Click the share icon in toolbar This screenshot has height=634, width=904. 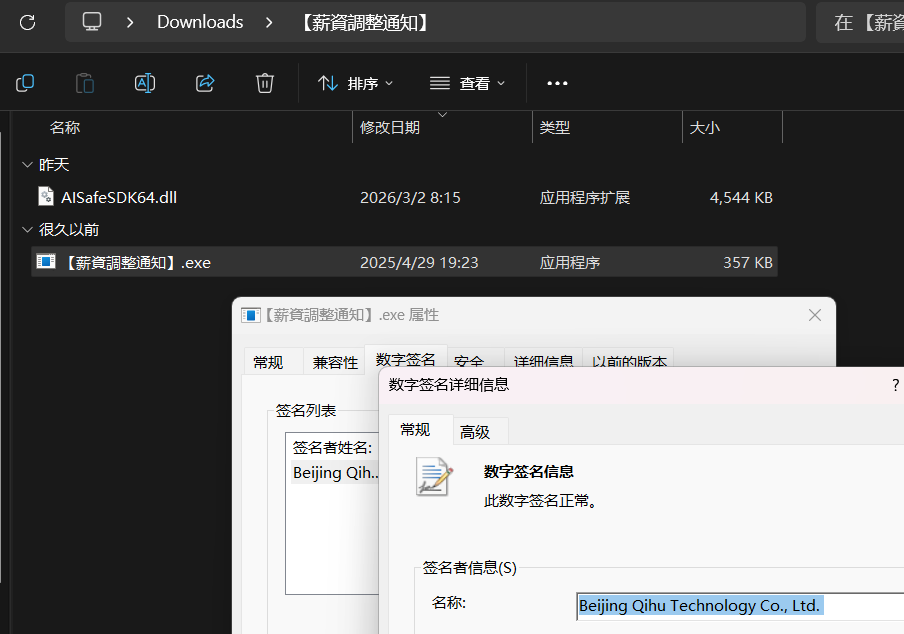coord(205,83)
